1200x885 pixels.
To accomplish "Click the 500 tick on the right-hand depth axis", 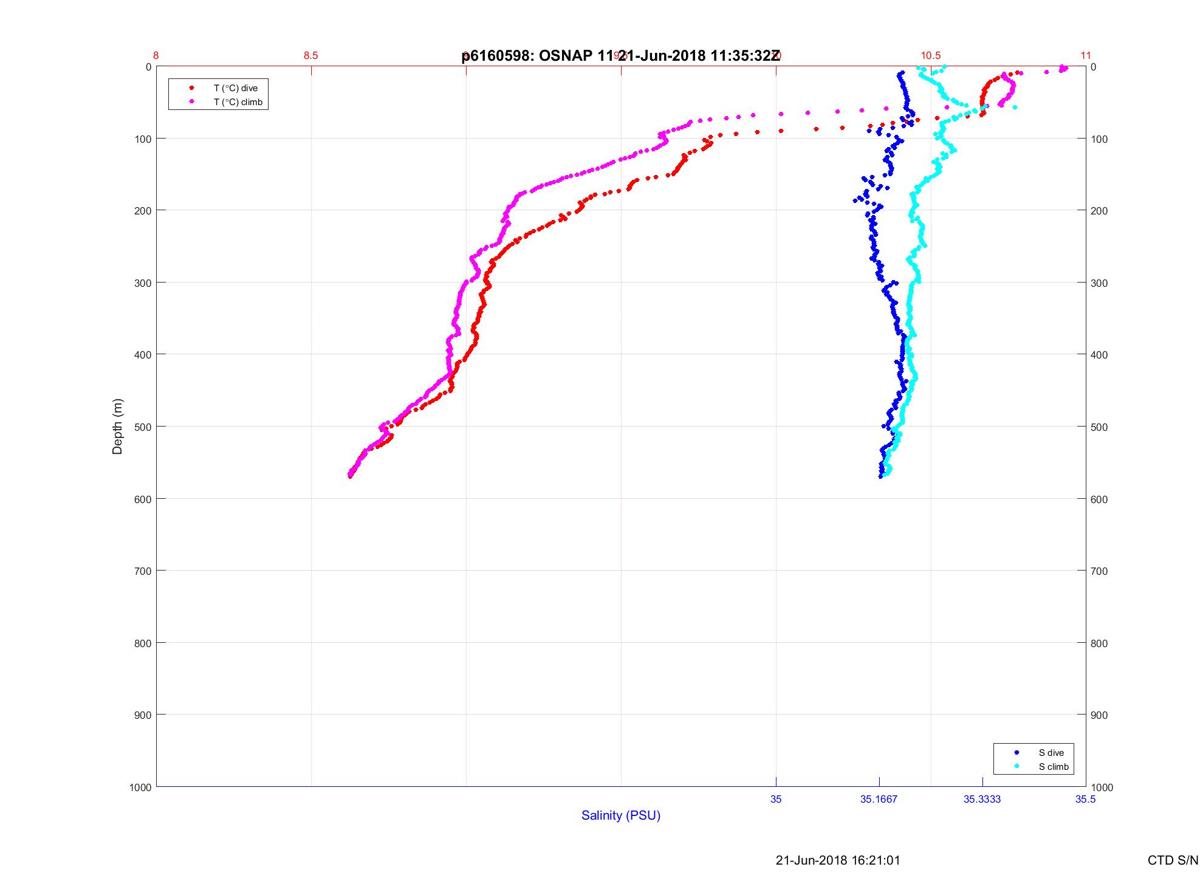I will pyautogui.click(x=1100, y=427).
